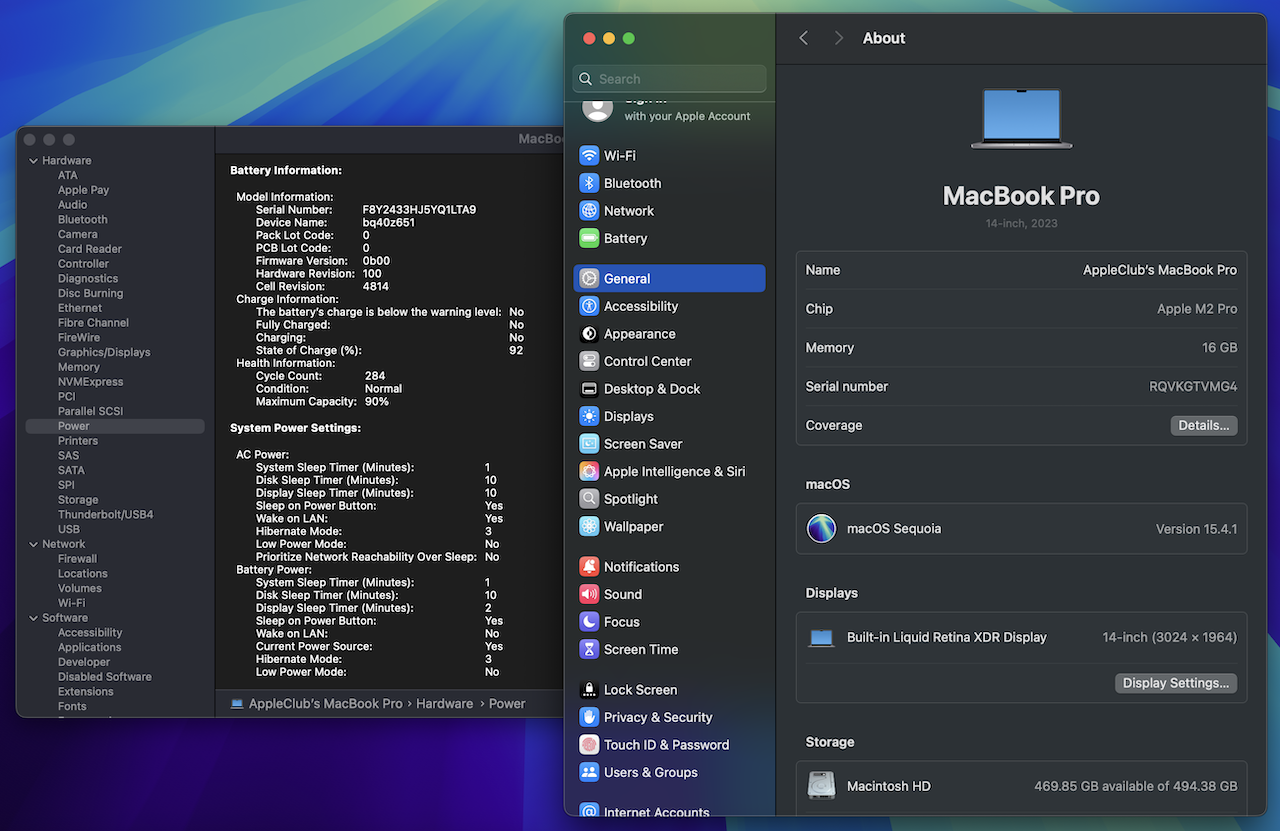Screen dimensions: 1280x831
Task: Open the Screen Time hourglass icon
Action: (x=589, y=649)
